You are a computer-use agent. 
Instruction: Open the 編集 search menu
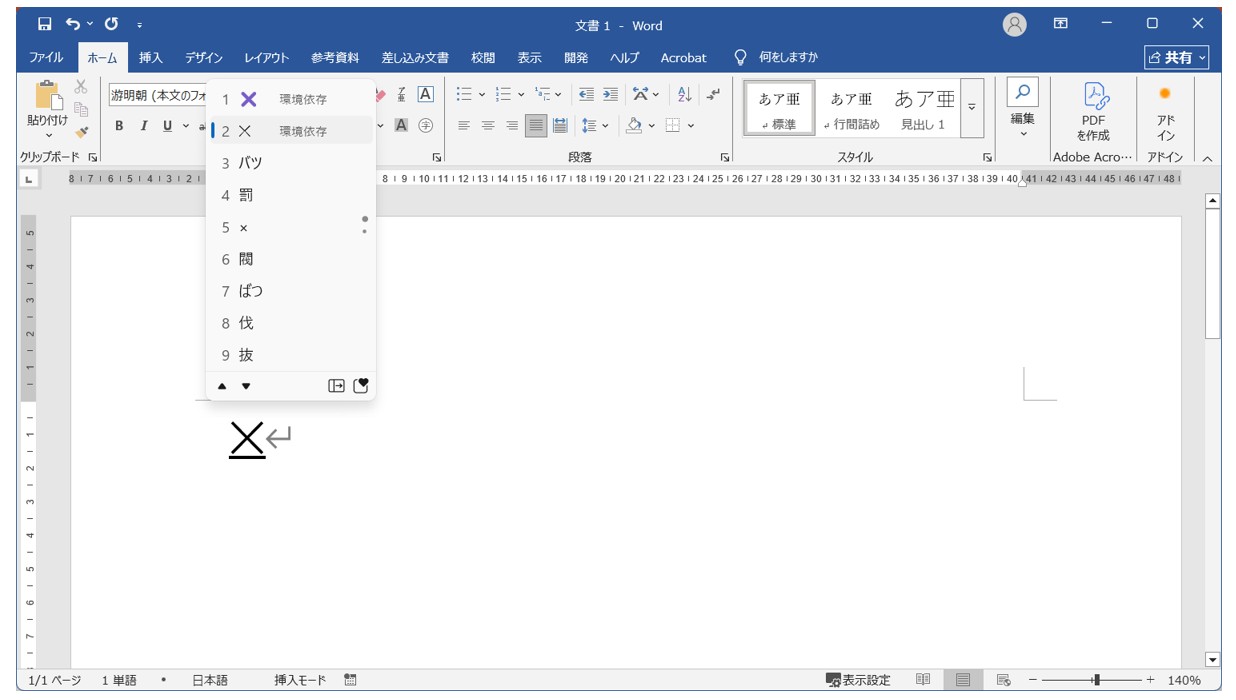point(1022,110)
